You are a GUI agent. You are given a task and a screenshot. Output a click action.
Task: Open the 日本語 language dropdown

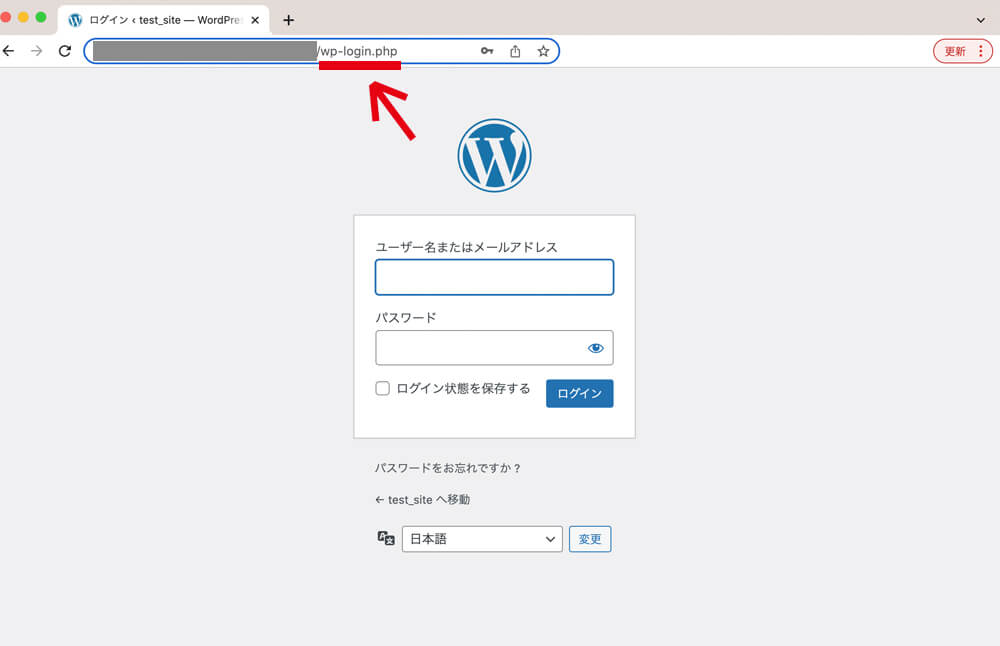(x=482, y=539)
